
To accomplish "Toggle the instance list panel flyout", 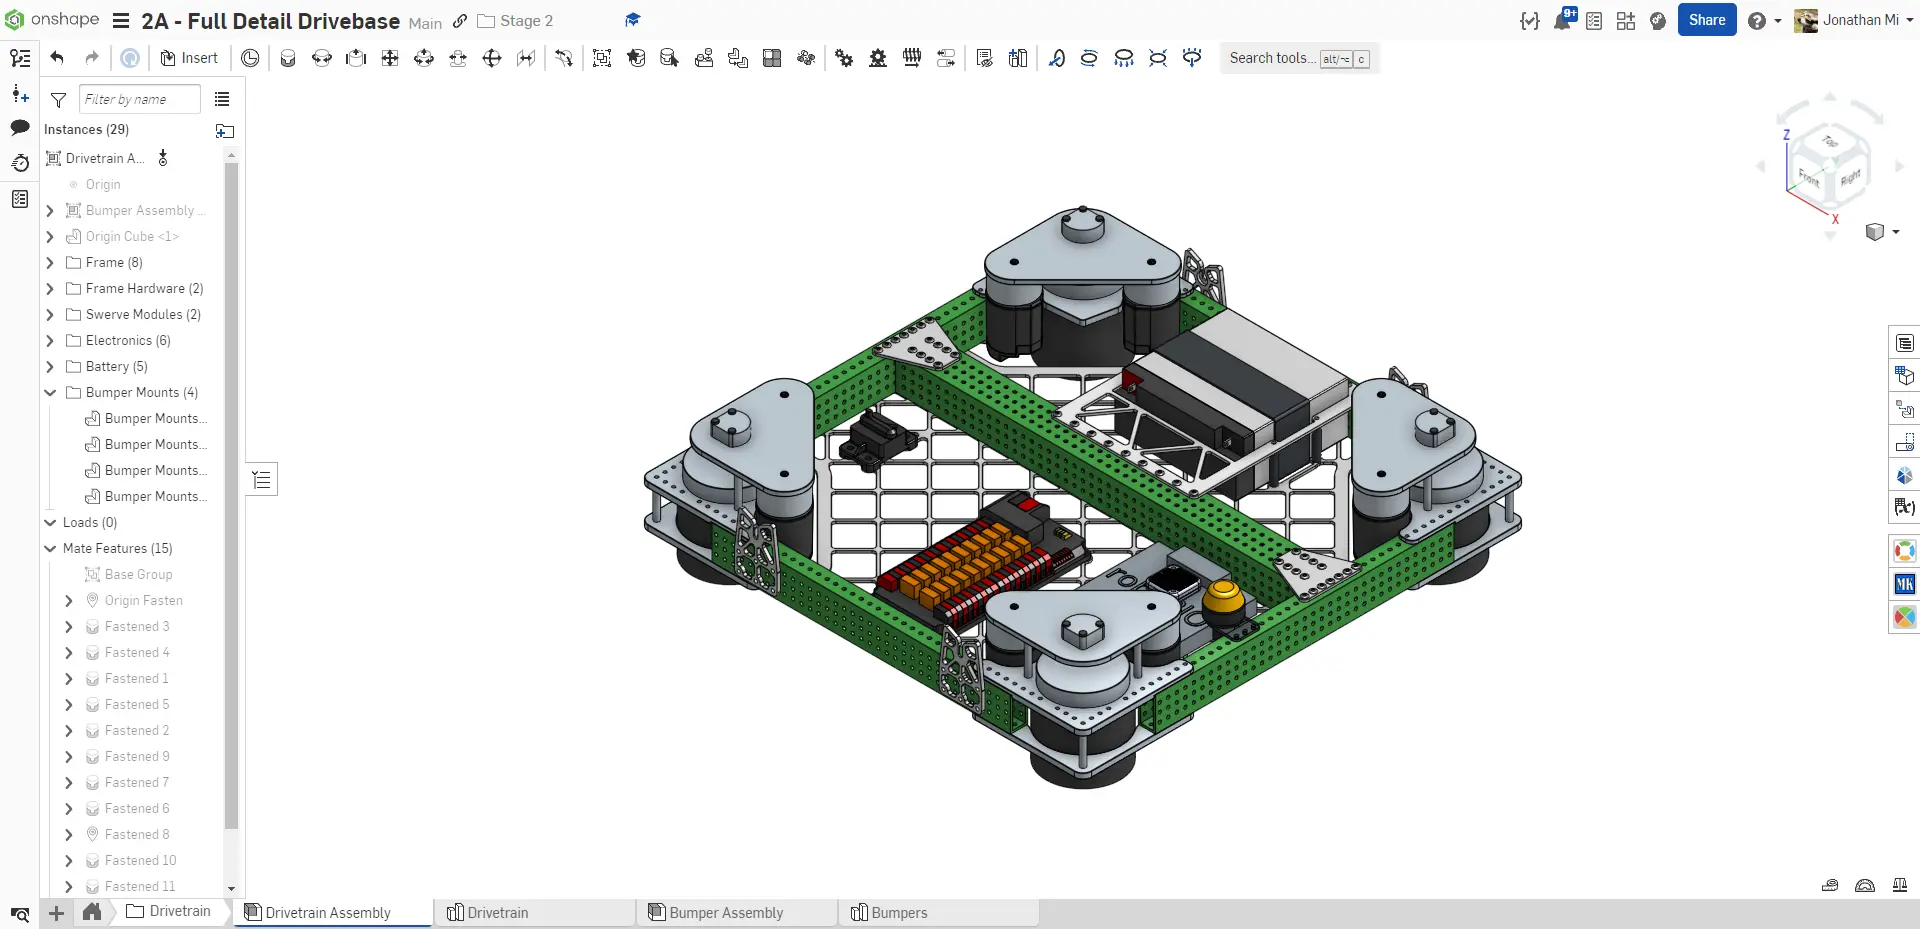I will coord(262,480).
